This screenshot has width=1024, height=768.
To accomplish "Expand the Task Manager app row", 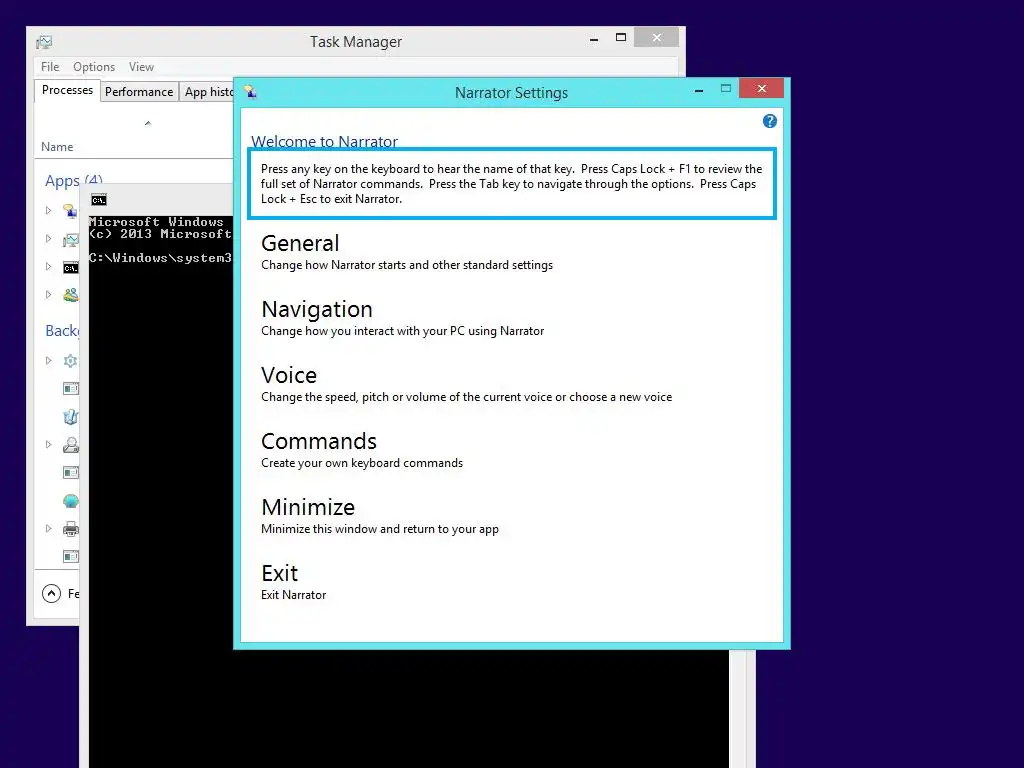I will tap(48, 238).
